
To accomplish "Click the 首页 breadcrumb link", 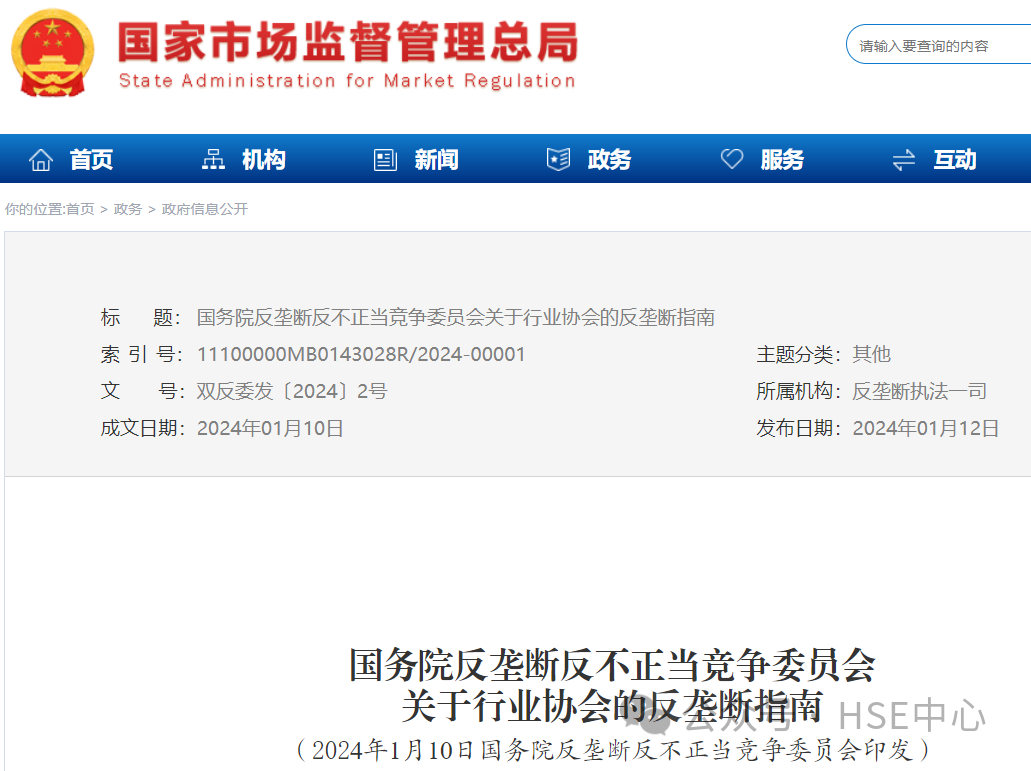I will point(80,209).
